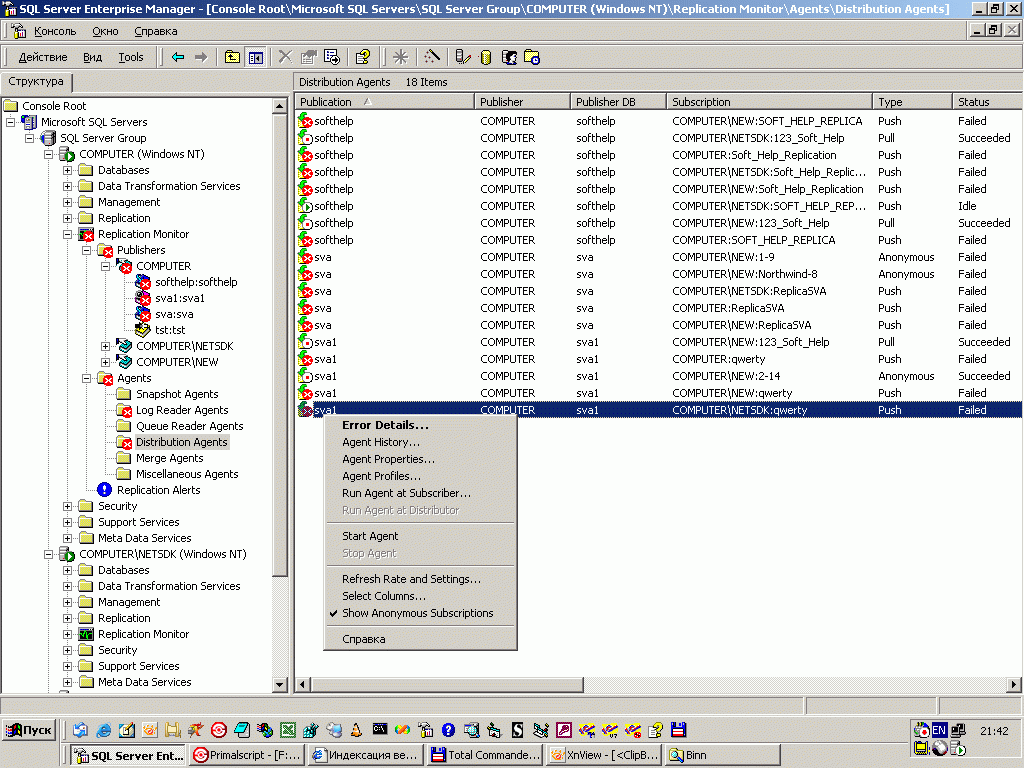This screenshot has width=1024, height=768.
Task: Click the New asterisk toolbar icon
Action: 400,57
